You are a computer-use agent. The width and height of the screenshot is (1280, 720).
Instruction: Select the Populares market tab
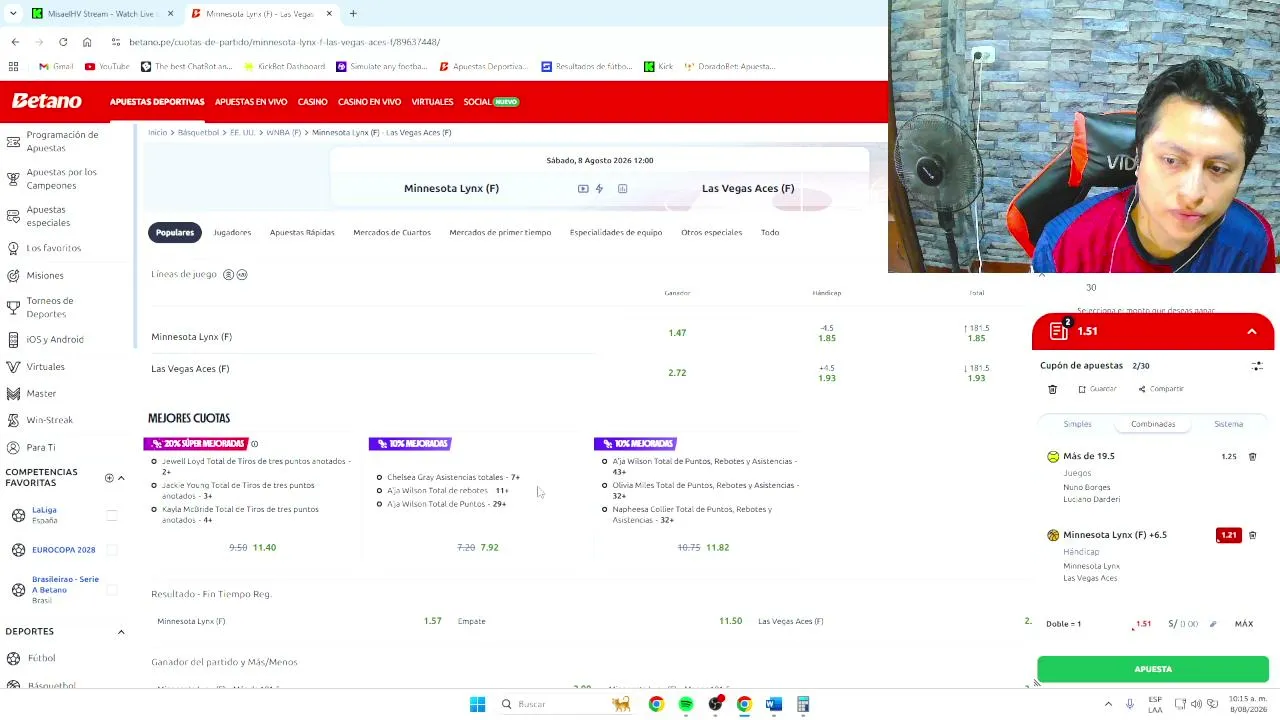174,232
